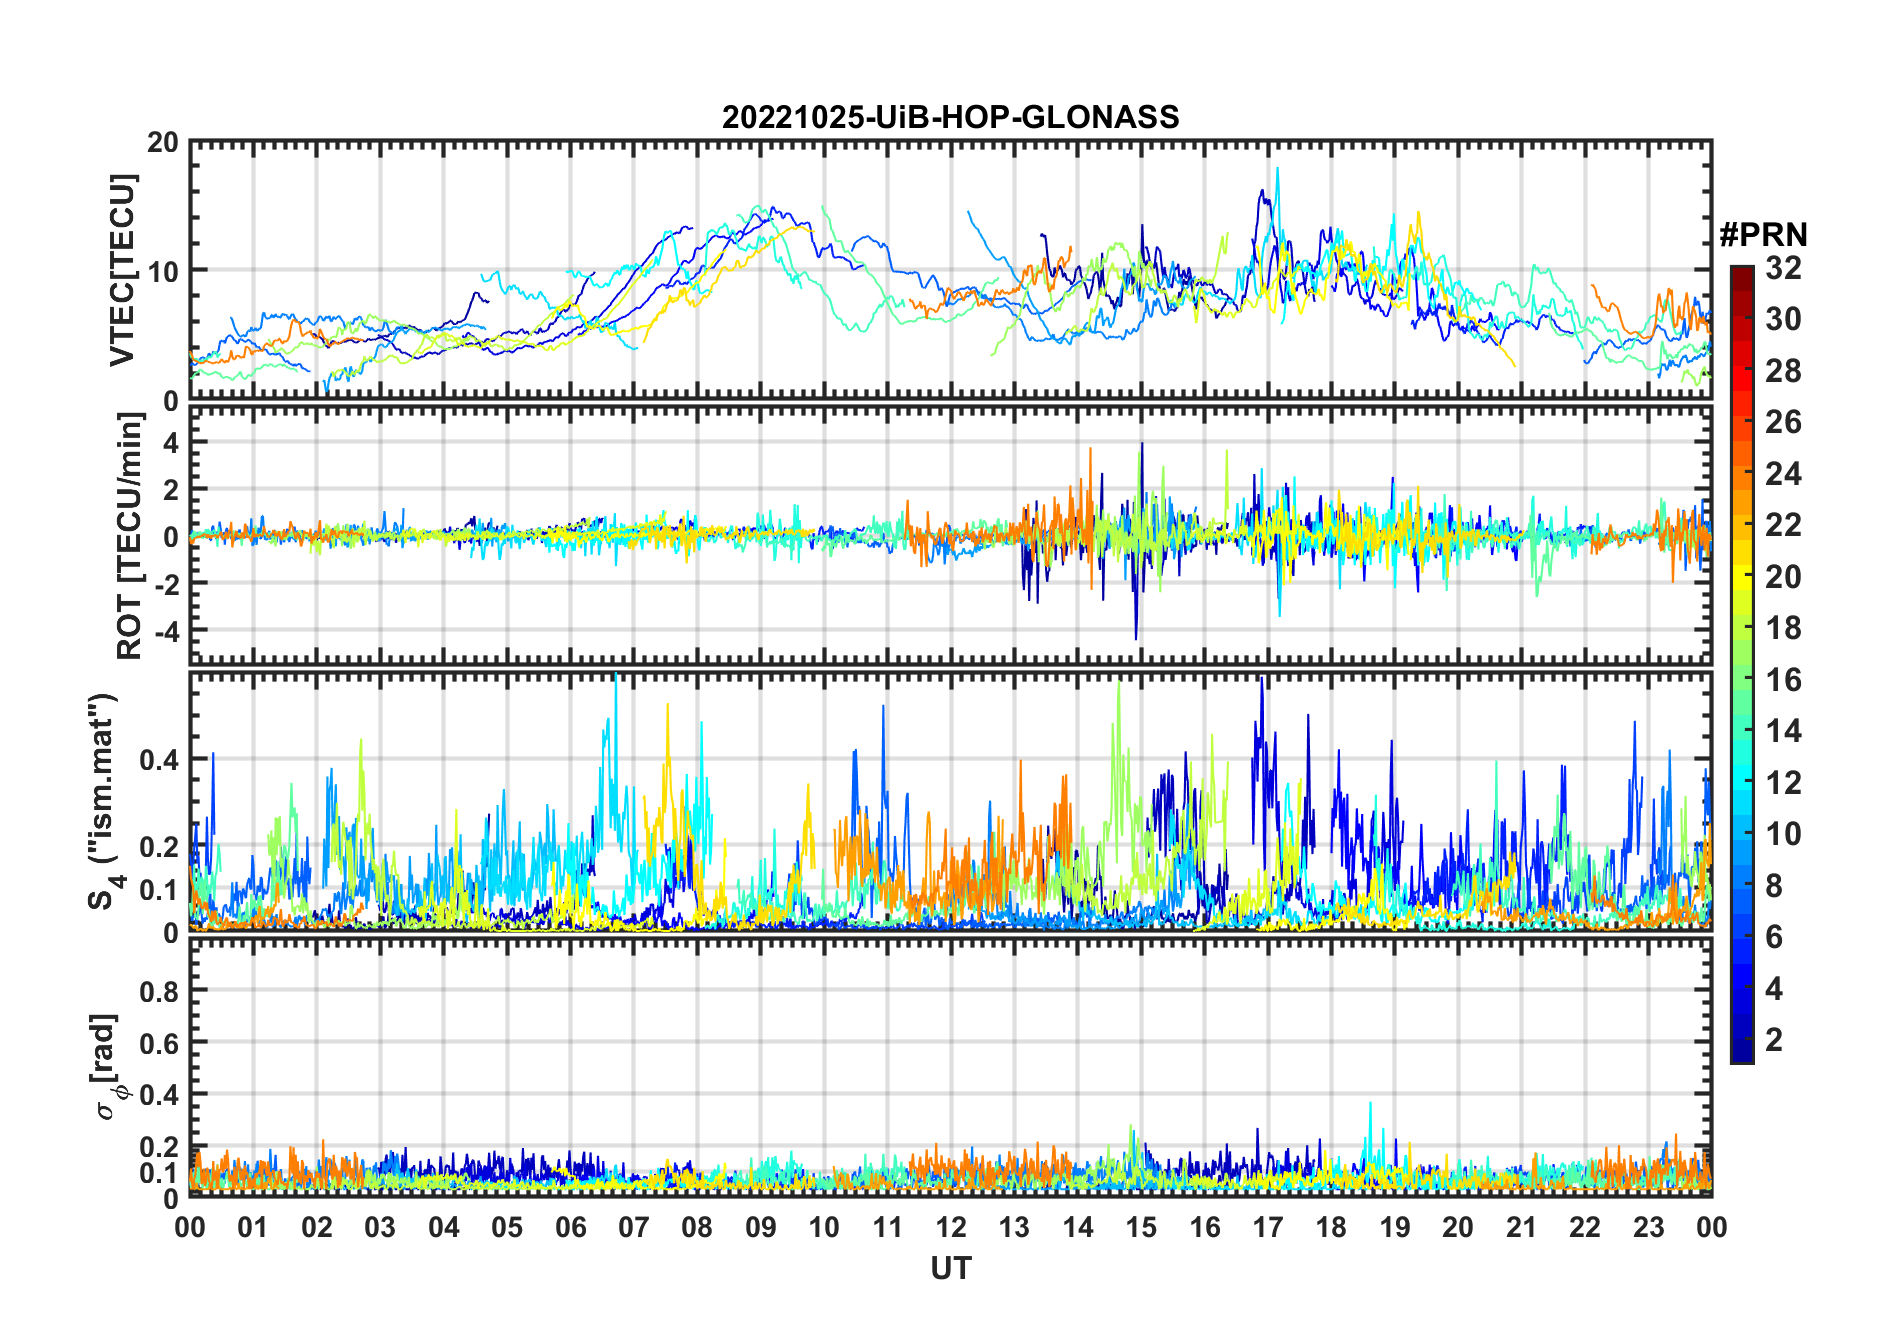Click the x-axis hour tick "19"

(x=1395, y=1227)
